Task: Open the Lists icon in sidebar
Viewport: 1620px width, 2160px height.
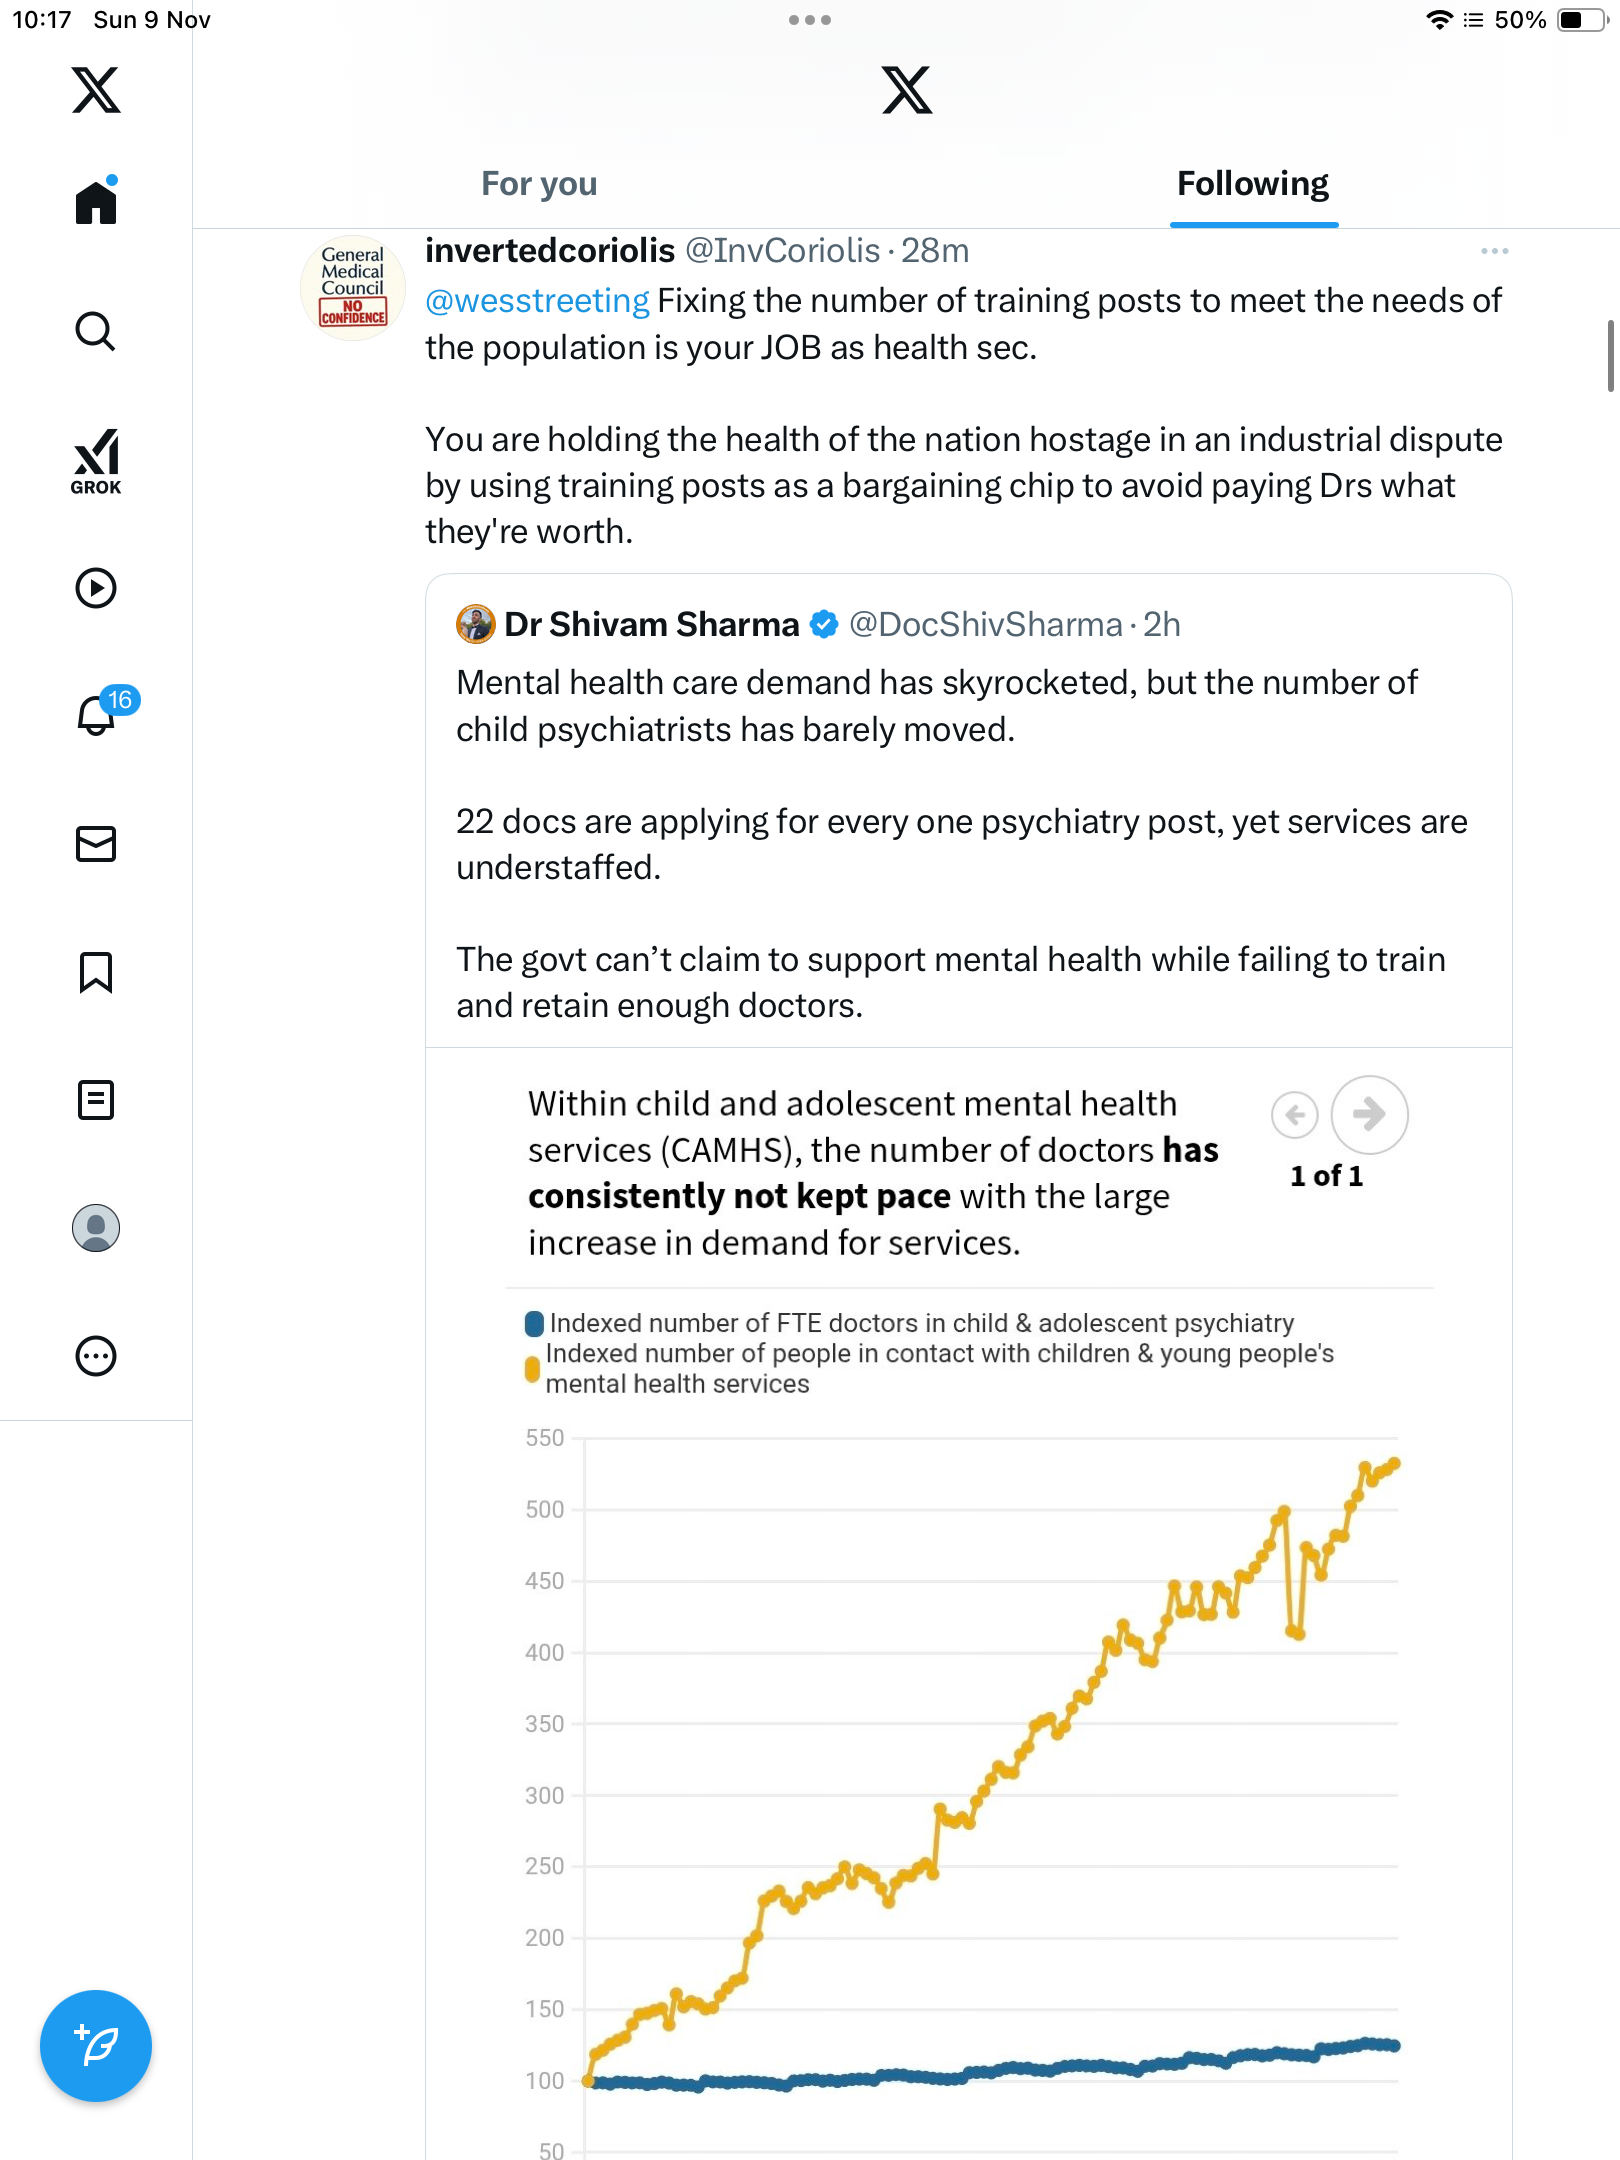Action: (96, 1100)
